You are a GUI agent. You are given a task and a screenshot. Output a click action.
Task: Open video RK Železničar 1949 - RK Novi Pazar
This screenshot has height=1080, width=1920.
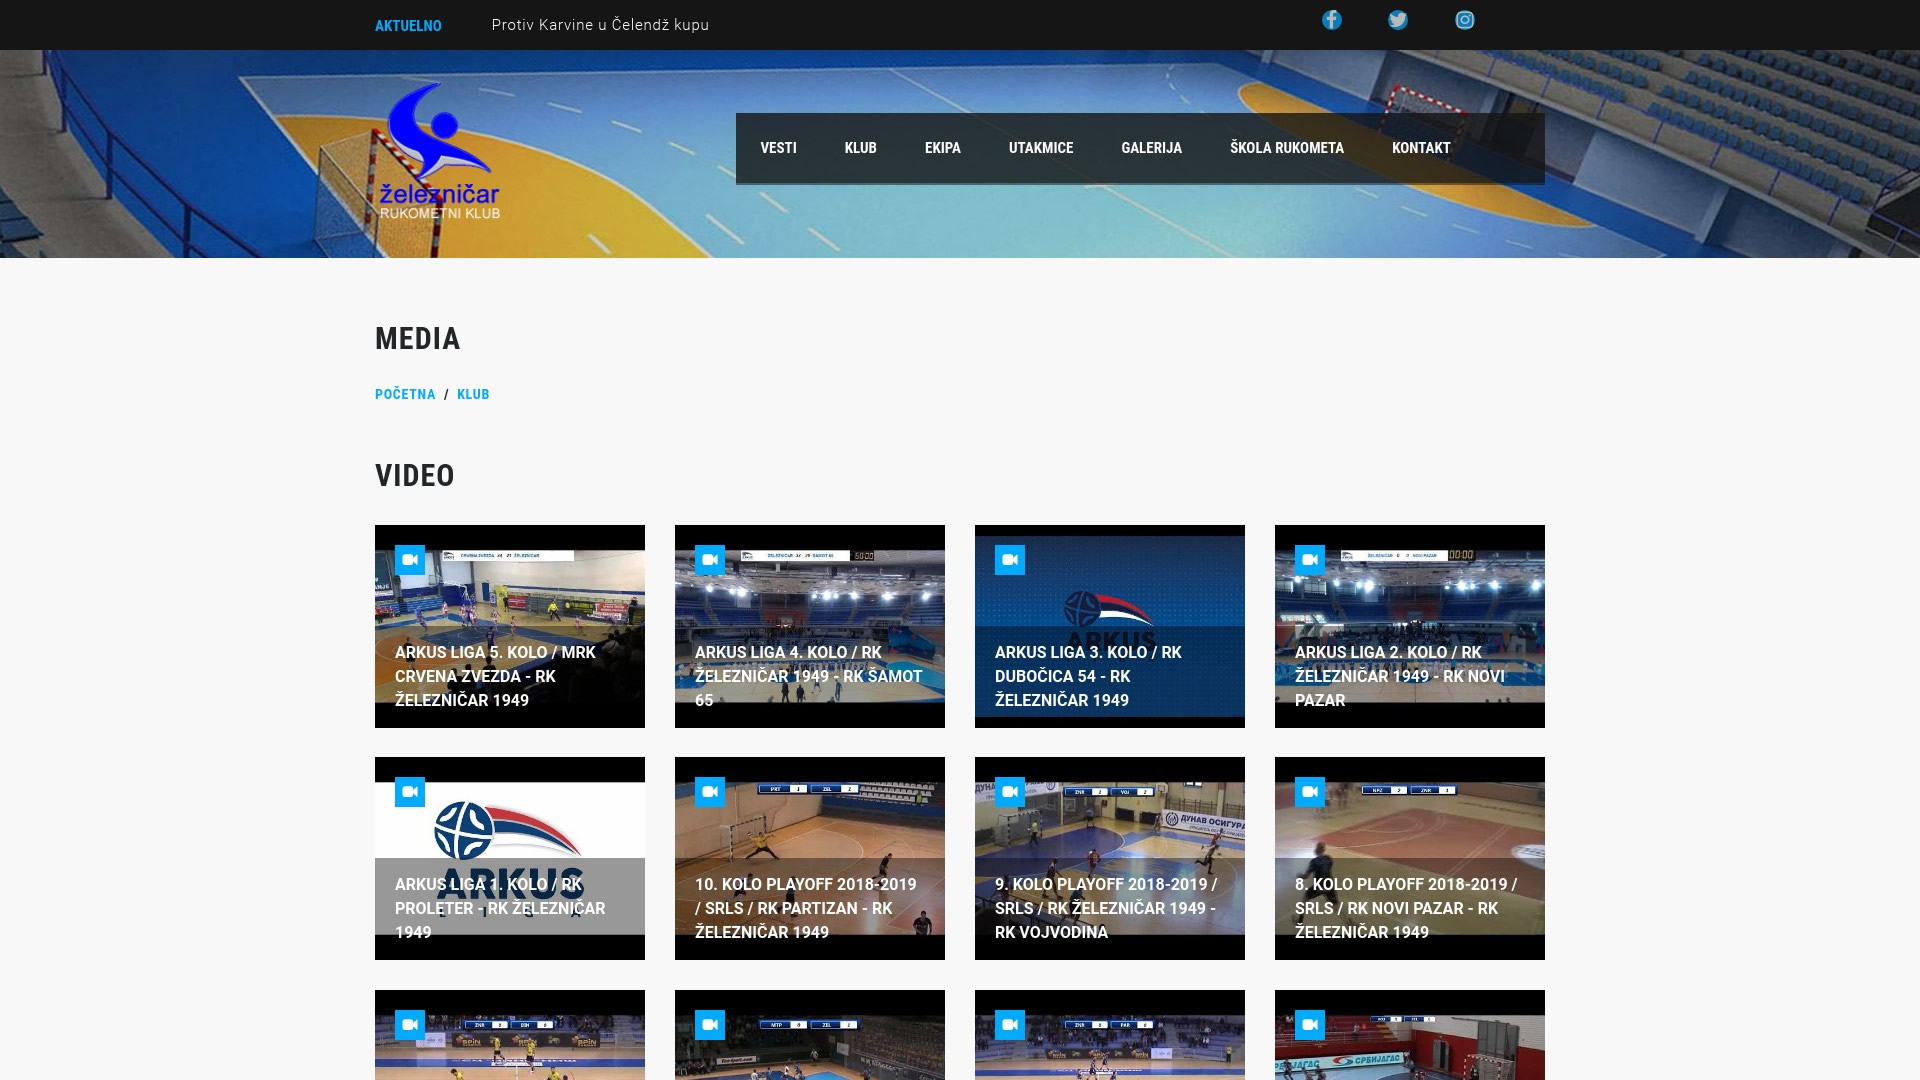click(1410, 626)
